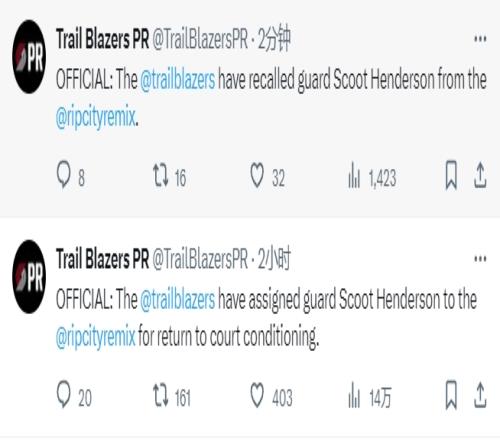This screenshot has height=440, width=500.
Task: Open Trail Blazers PR avatar on second tweet
Action: click(29, 277)
